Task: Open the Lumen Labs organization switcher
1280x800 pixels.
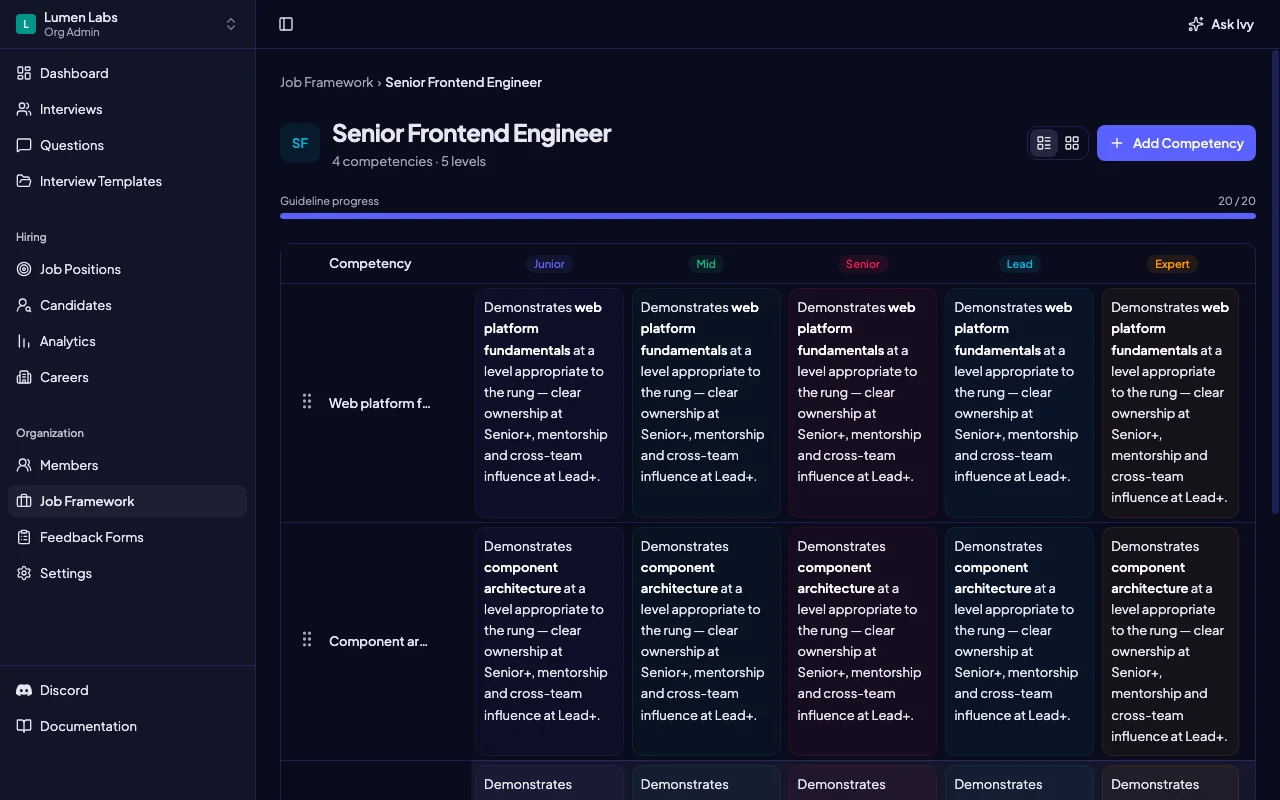Action: tap(127, 24)
